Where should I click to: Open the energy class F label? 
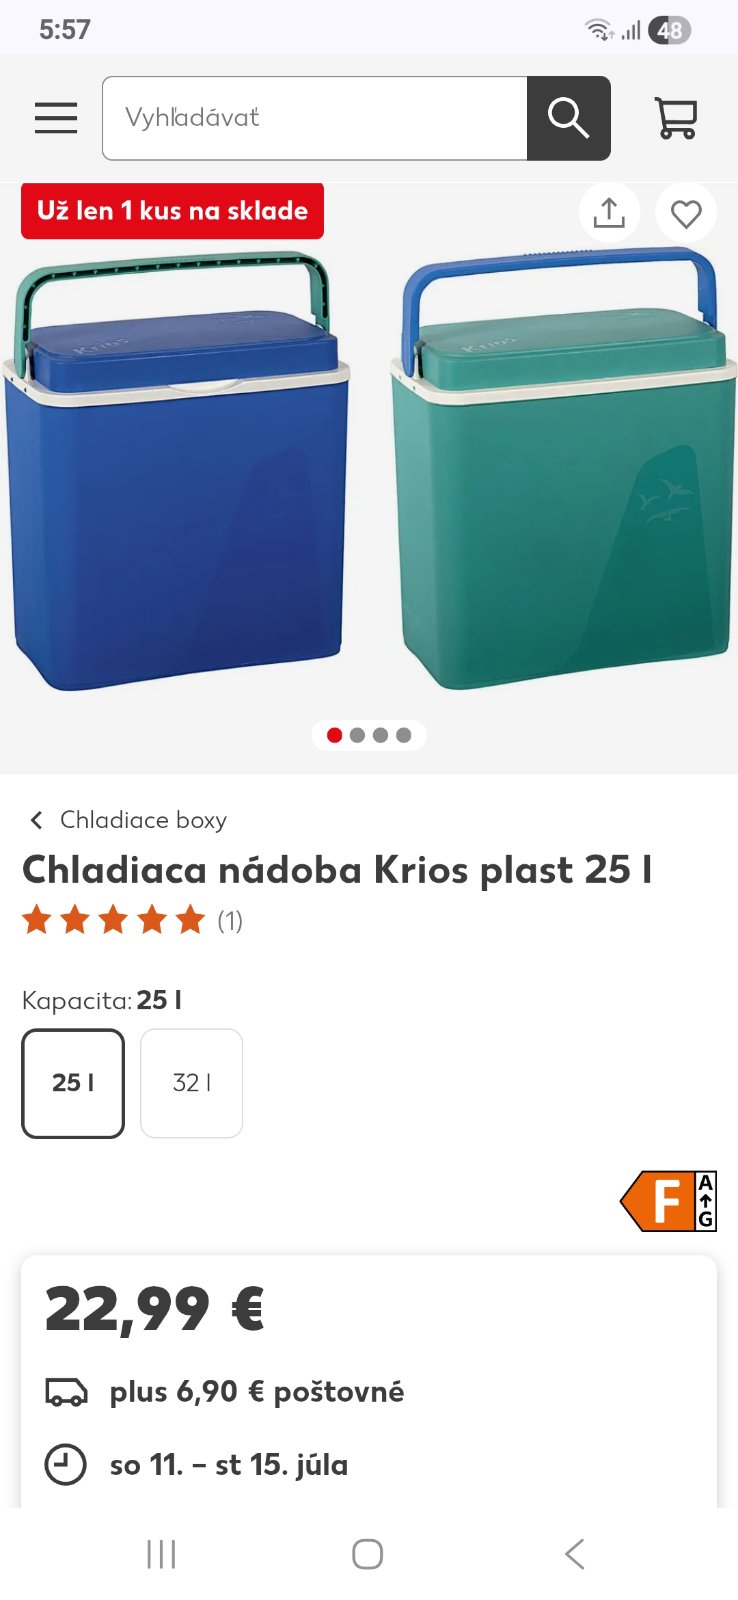[x=669, y=1201]
